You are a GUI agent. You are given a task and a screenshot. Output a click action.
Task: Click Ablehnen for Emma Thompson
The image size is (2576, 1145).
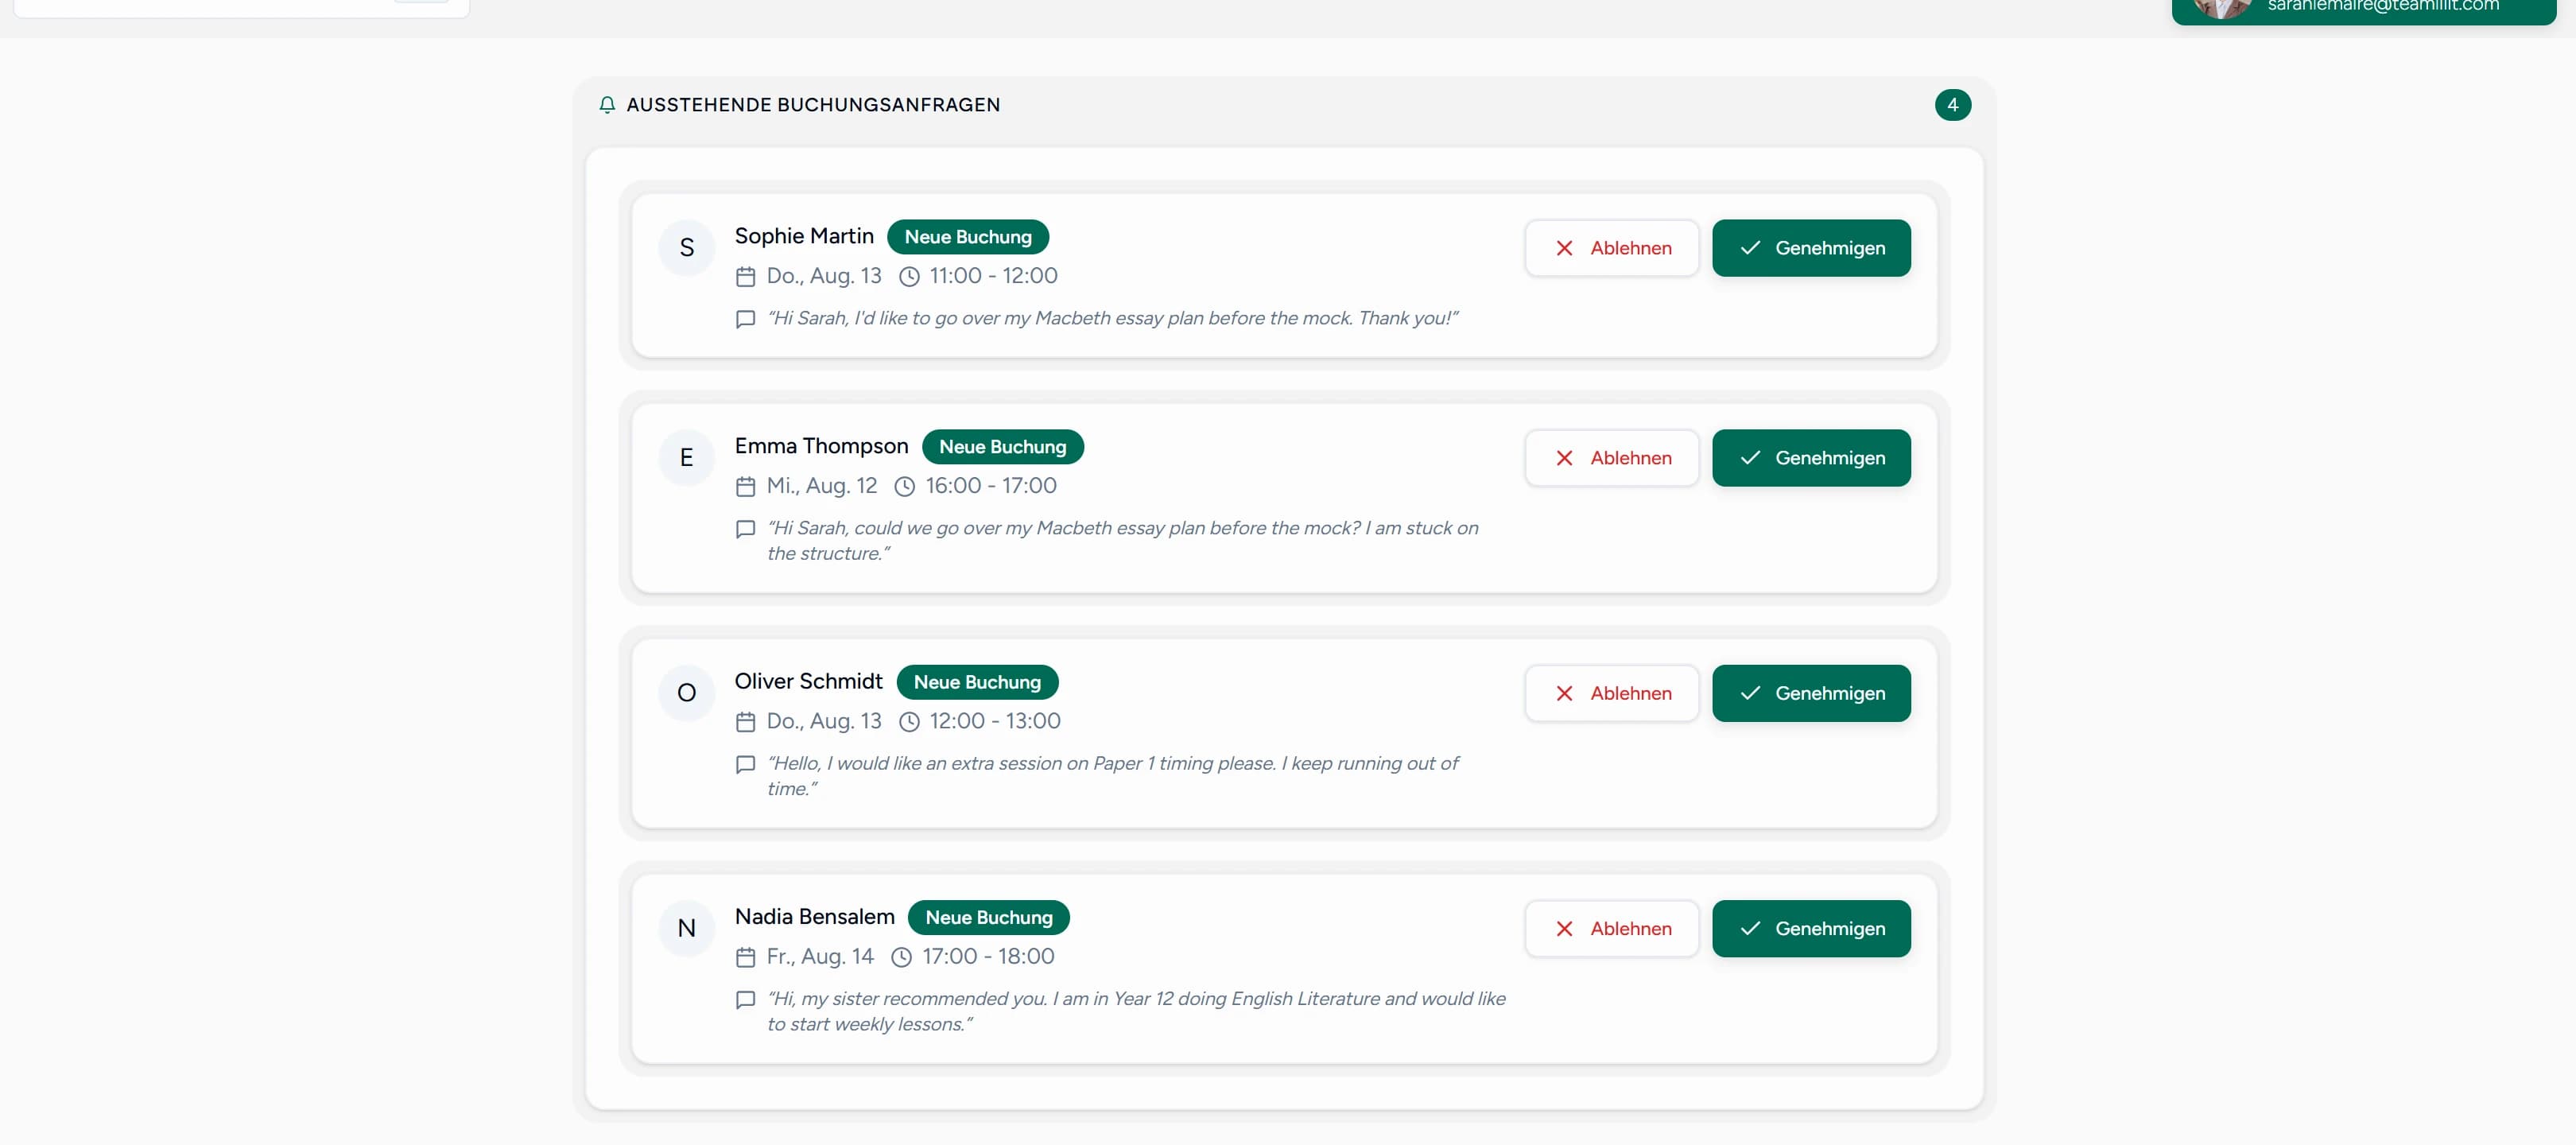point(1612,458)
